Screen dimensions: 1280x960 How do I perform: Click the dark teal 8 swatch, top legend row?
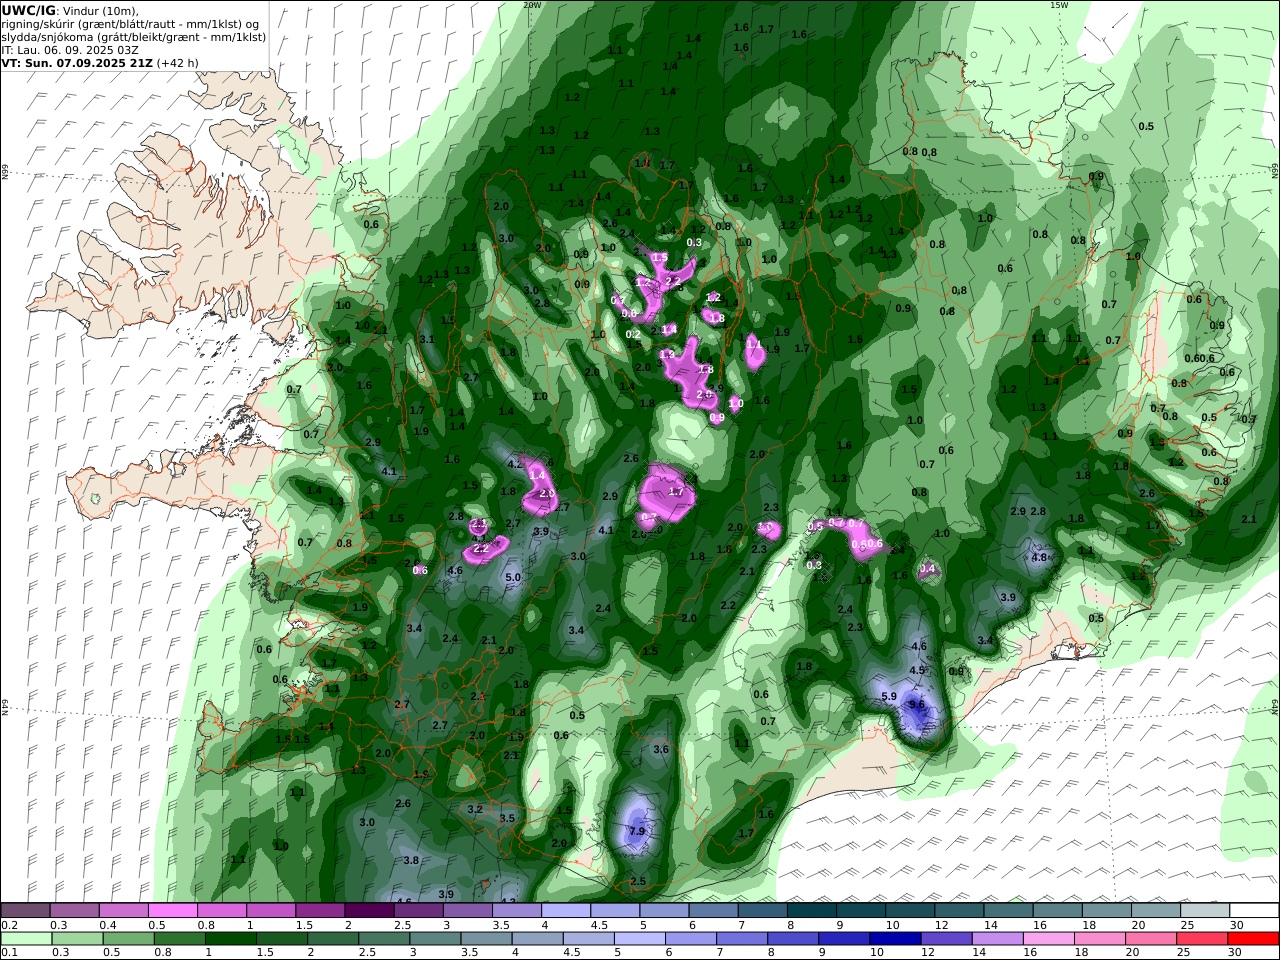812,911
